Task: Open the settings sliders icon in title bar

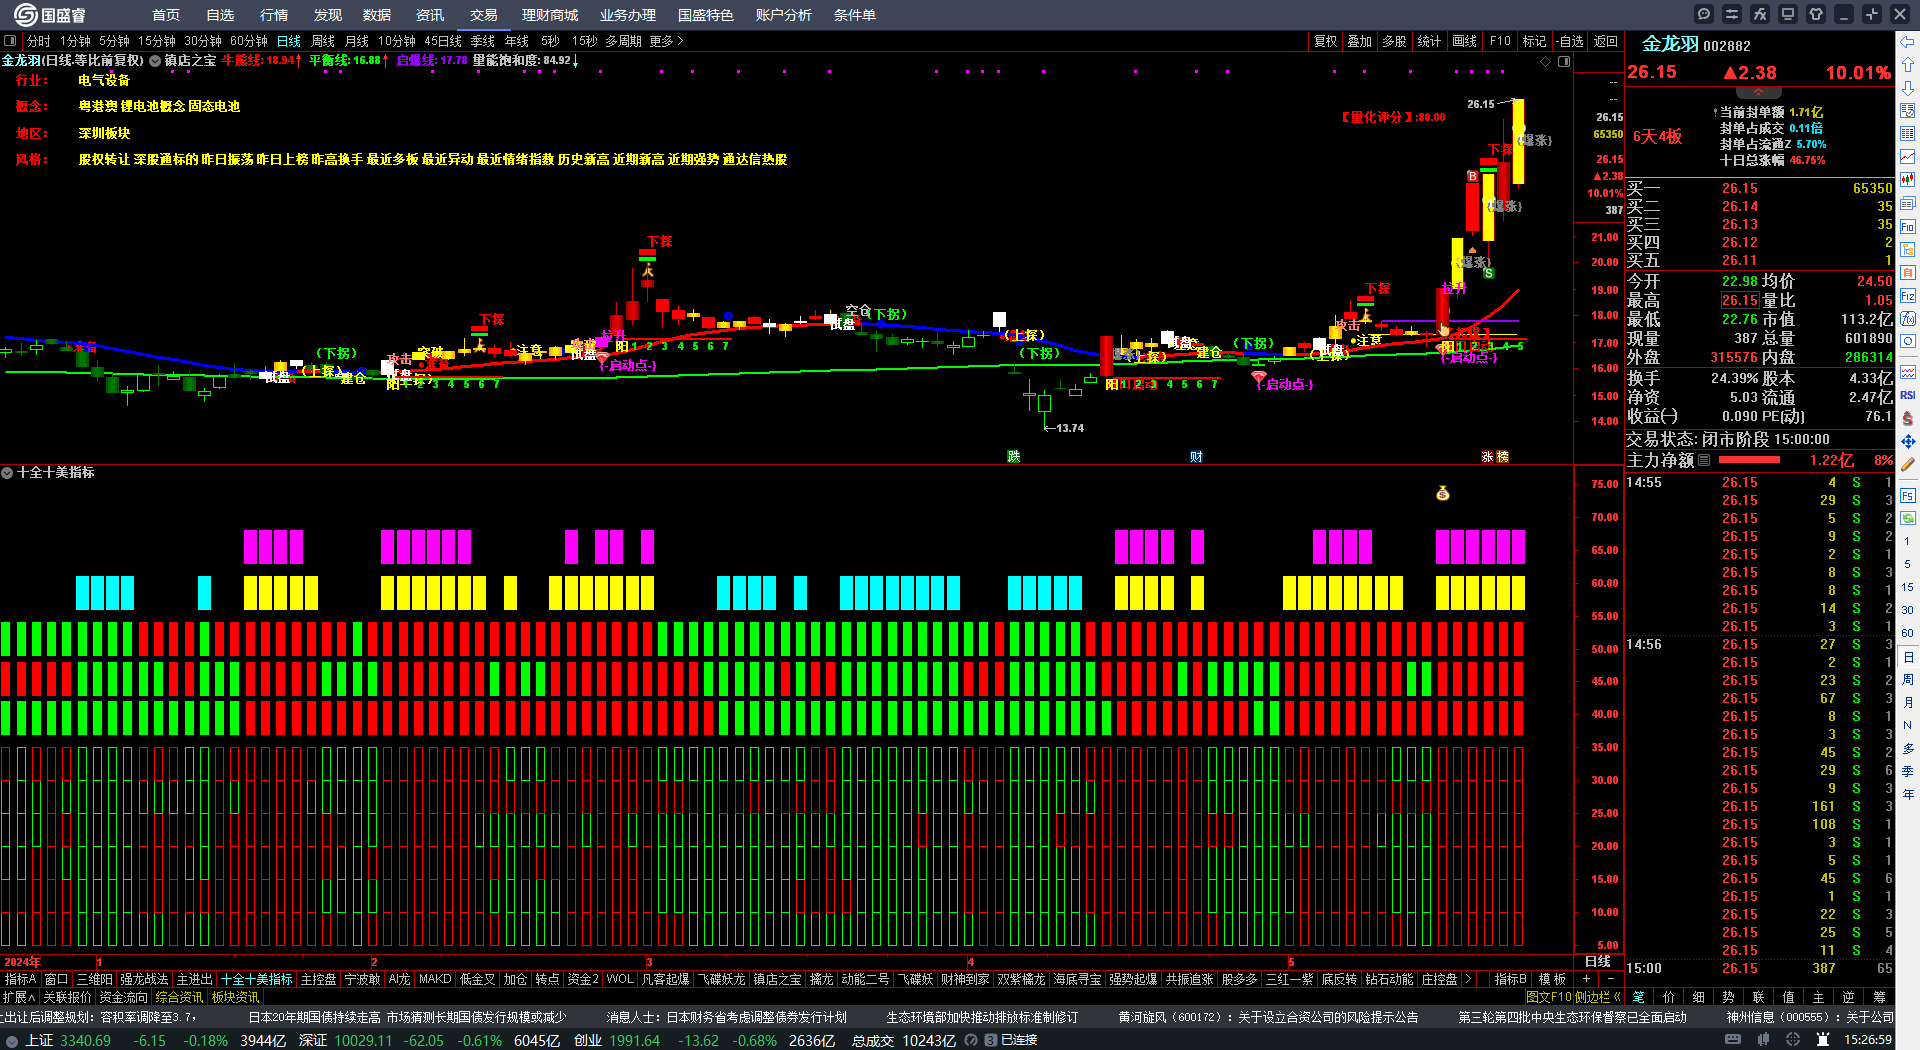Action: pos(1732,14)
